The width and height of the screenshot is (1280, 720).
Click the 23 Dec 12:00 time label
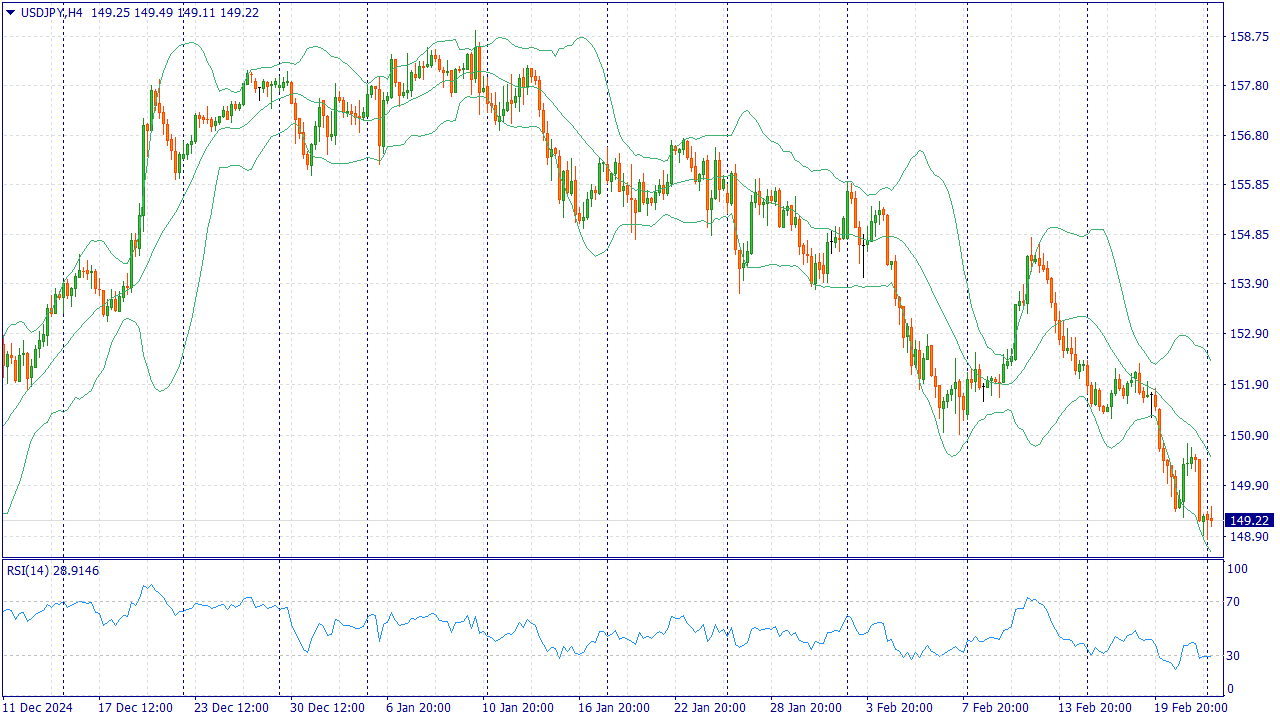coord(231,708)
